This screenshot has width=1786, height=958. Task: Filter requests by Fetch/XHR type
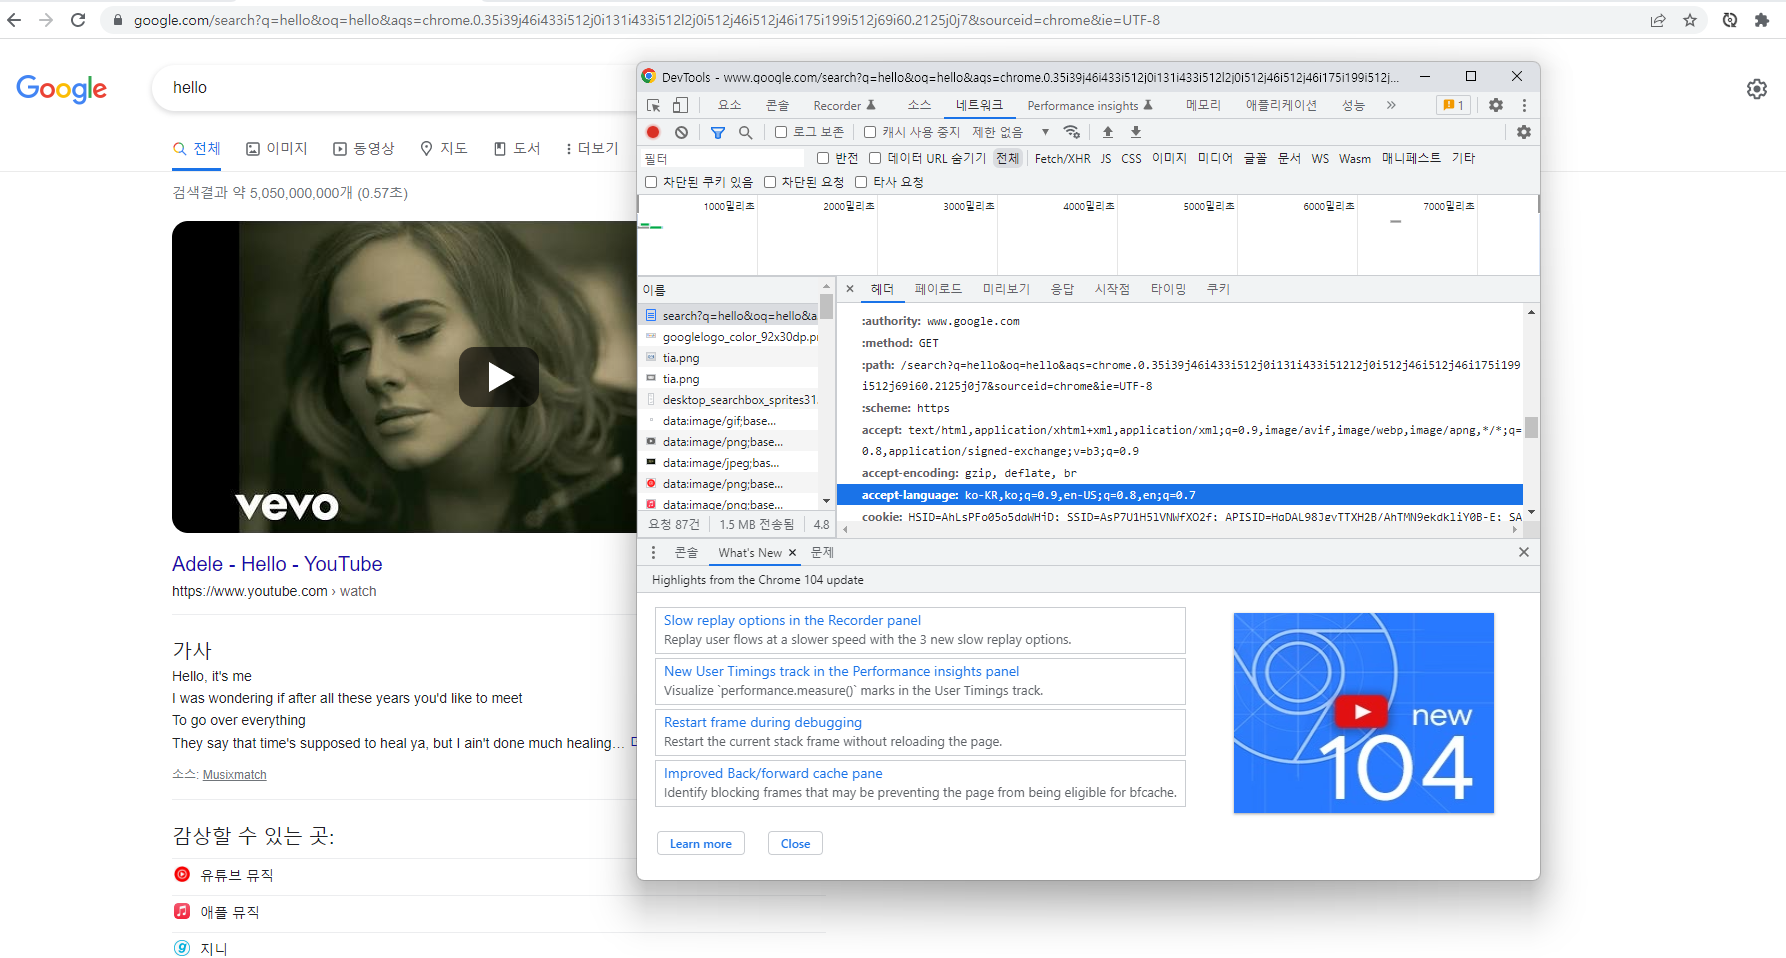1062,158
